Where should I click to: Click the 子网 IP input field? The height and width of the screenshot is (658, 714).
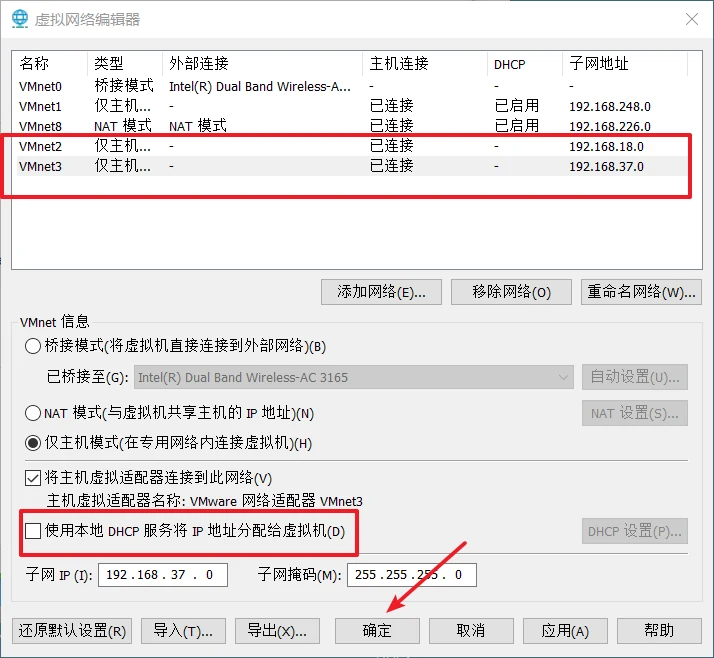(163, 575)
